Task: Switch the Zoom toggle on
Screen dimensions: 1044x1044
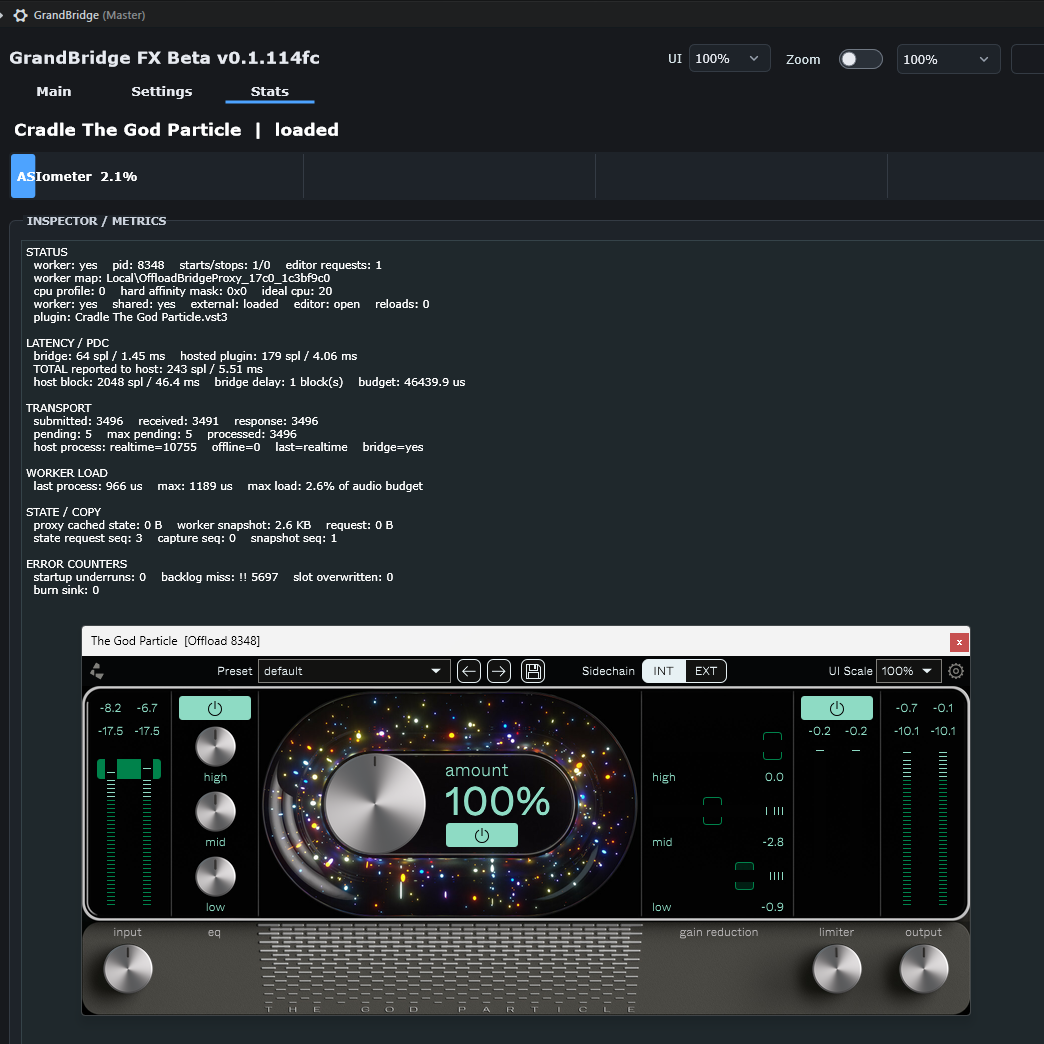Action: tap(860, 59)
